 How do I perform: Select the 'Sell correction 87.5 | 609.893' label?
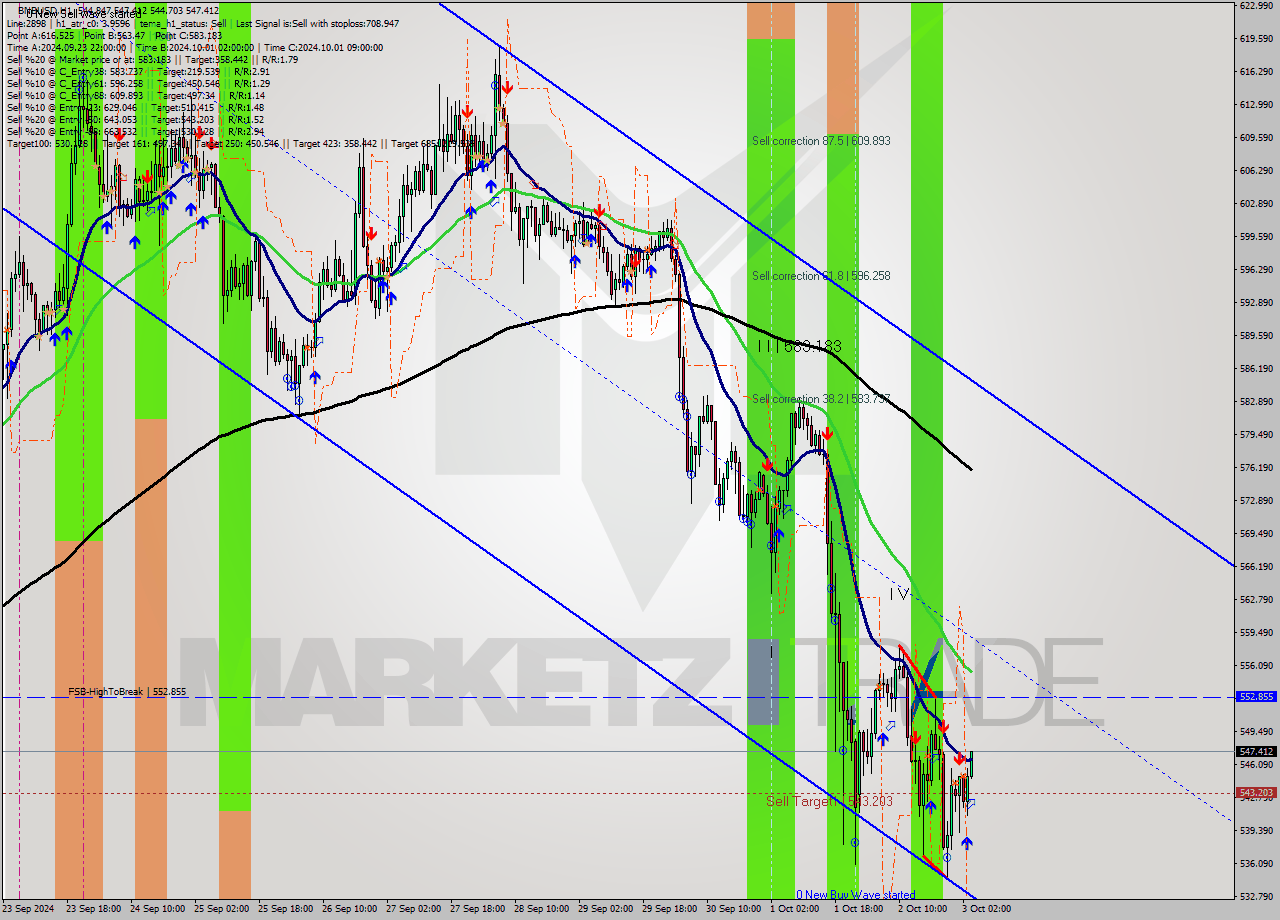tap(821, 141)
